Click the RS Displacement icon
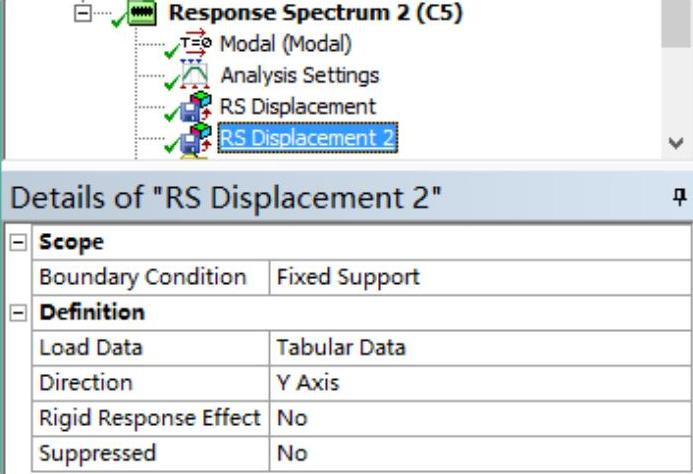Screen dimensions: 693x474 tap(193, 106)
